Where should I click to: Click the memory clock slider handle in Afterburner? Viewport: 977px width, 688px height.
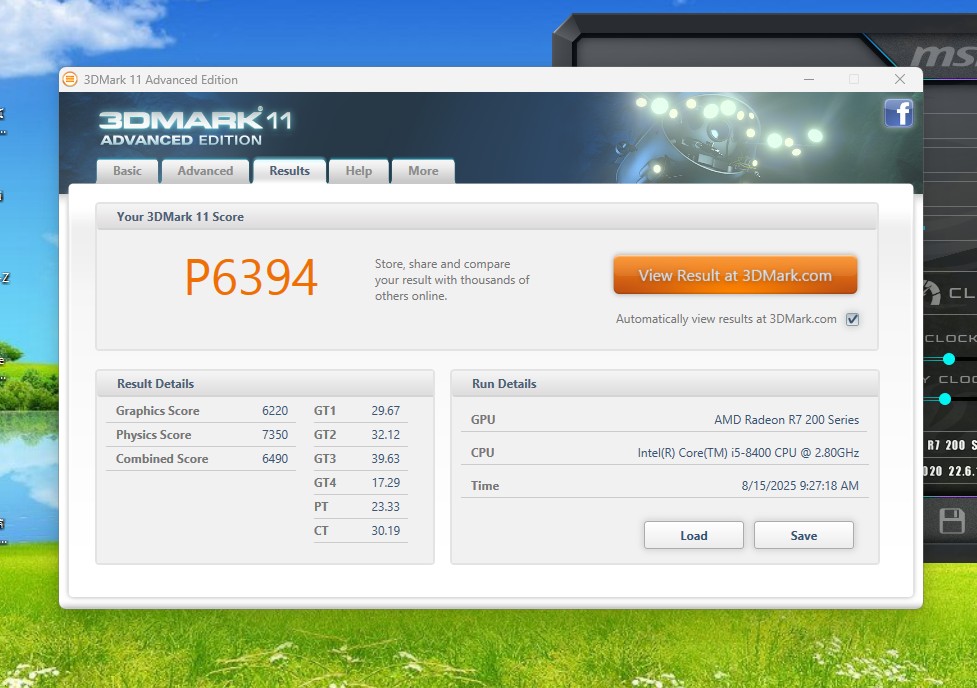coord(945,399)
